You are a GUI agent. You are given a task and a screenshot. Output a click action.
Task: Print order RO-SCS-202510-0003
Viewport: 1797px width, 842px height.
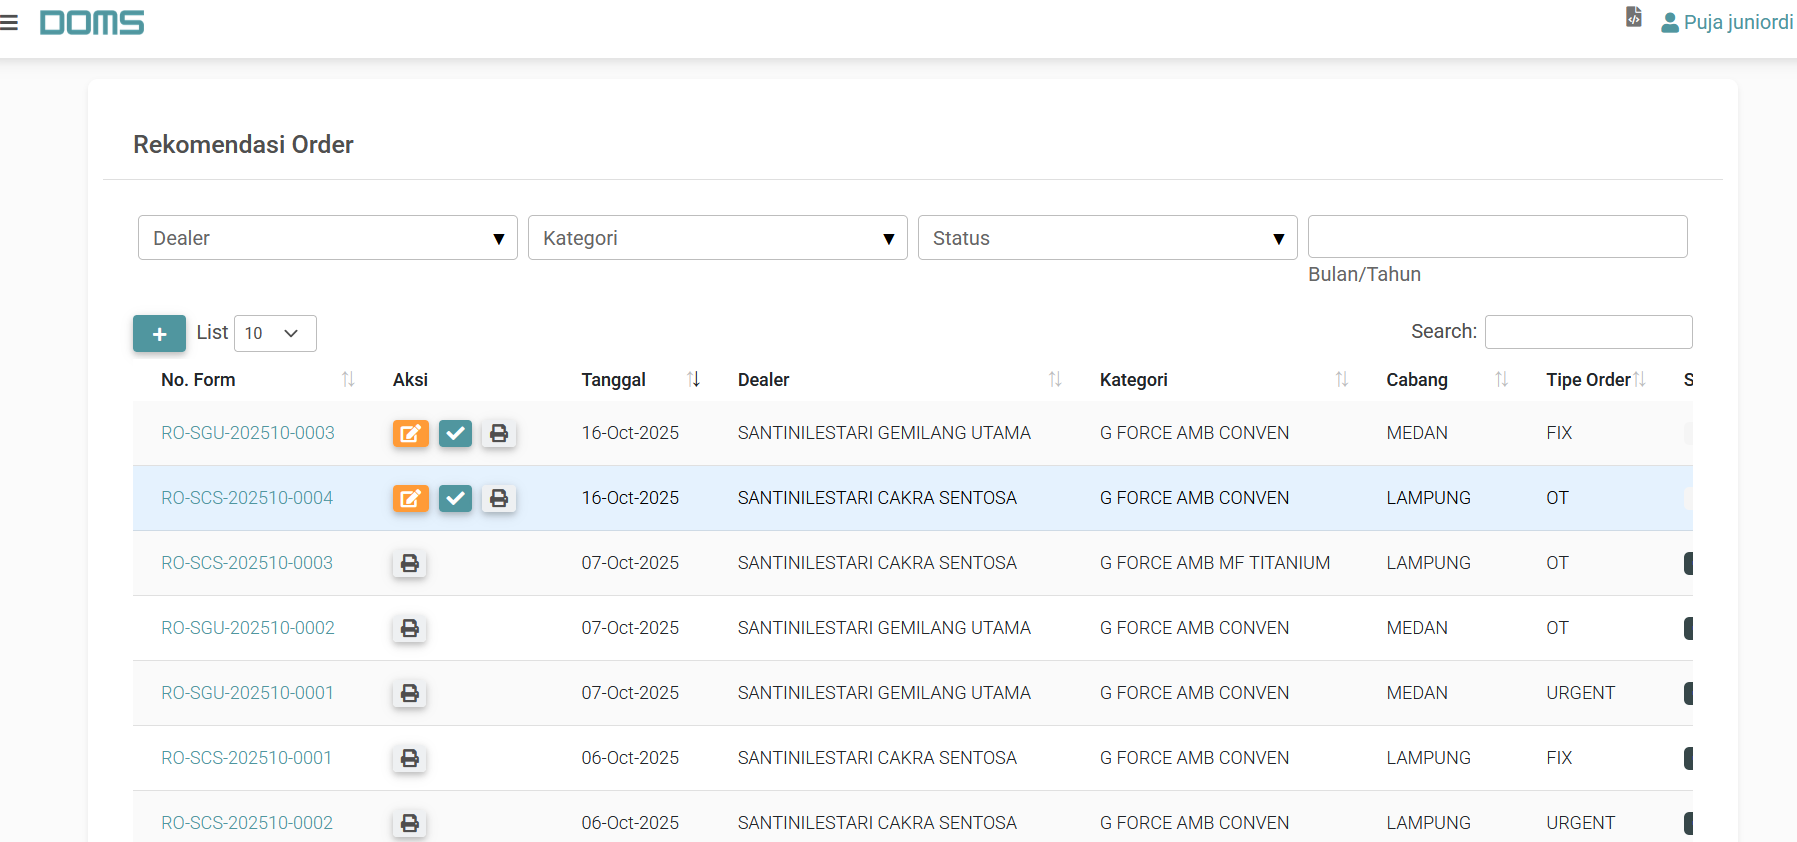pos(409,563)
